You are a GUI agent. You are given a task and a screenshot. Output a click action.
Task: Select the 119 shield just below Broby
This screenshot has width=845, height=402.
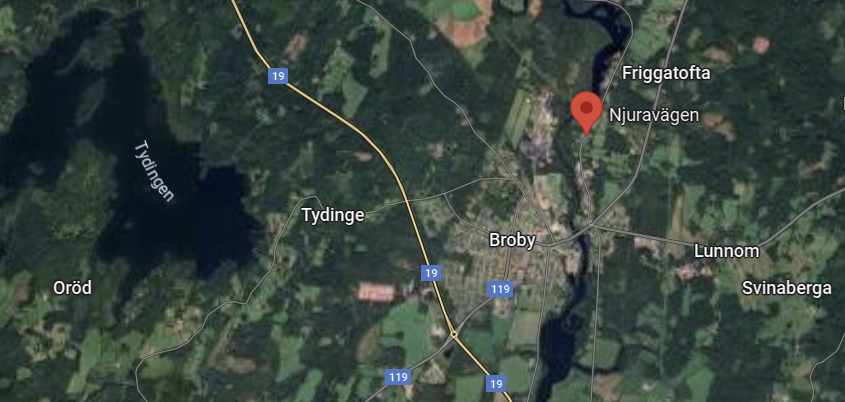tap(500, 289)
